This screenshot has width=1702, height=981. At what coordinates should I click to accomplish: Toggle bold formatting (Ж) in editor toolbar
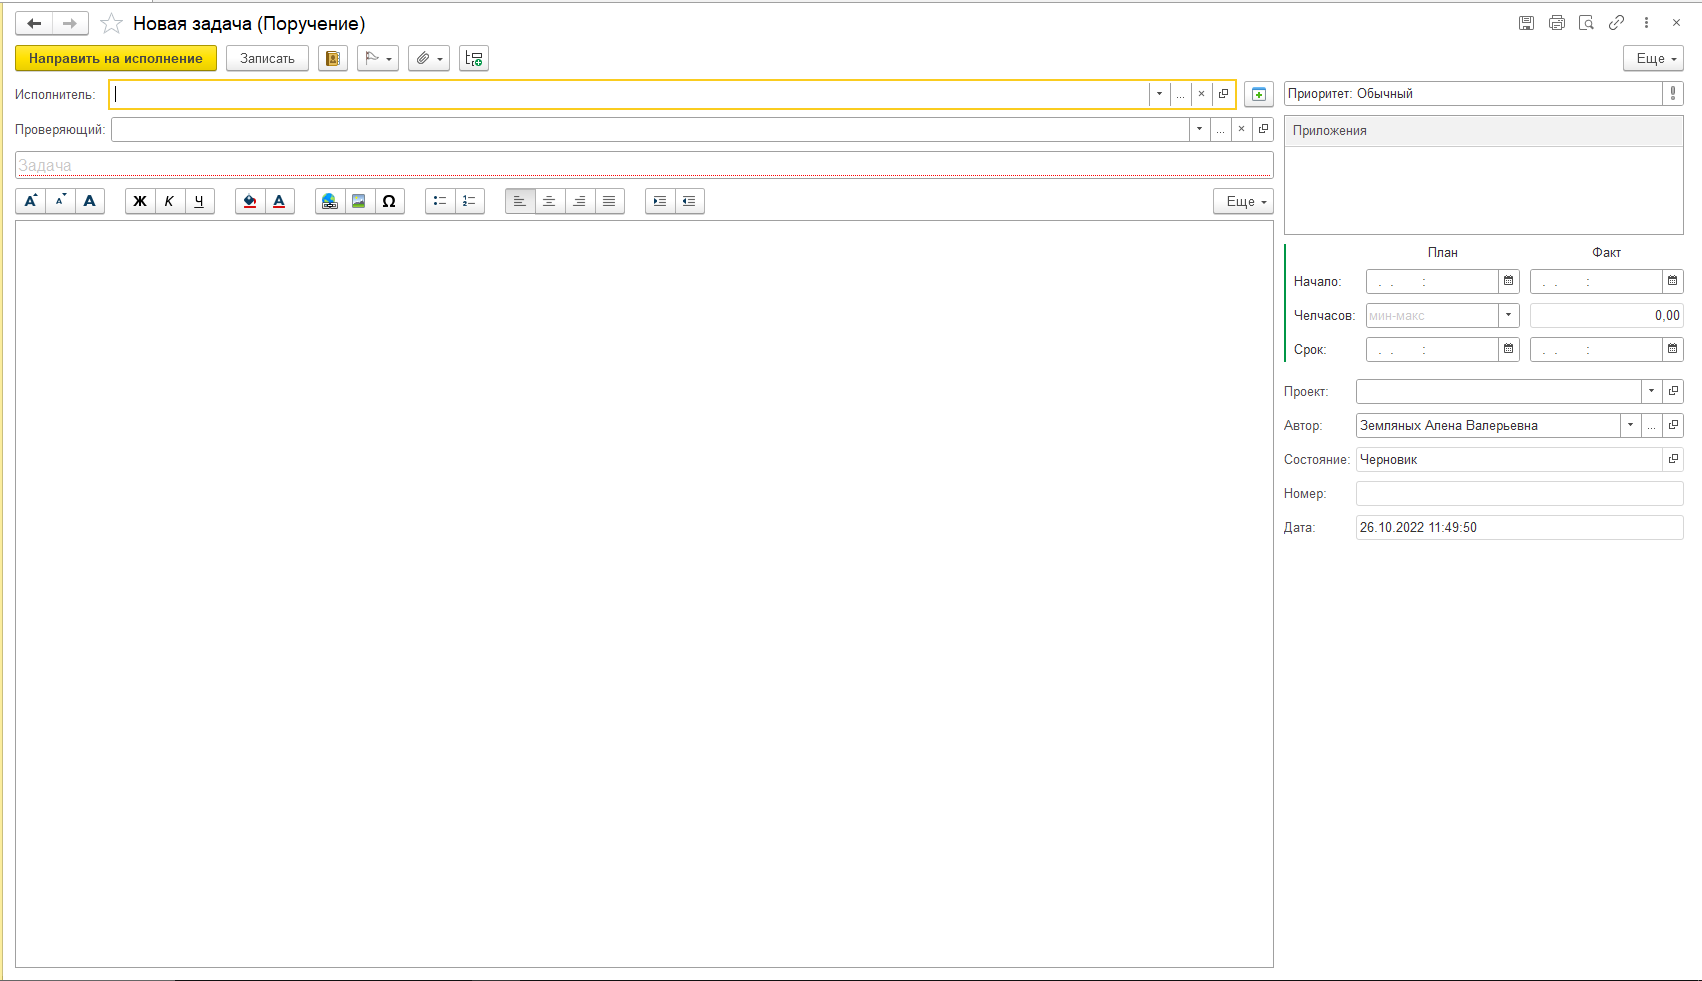pos(140,201)
